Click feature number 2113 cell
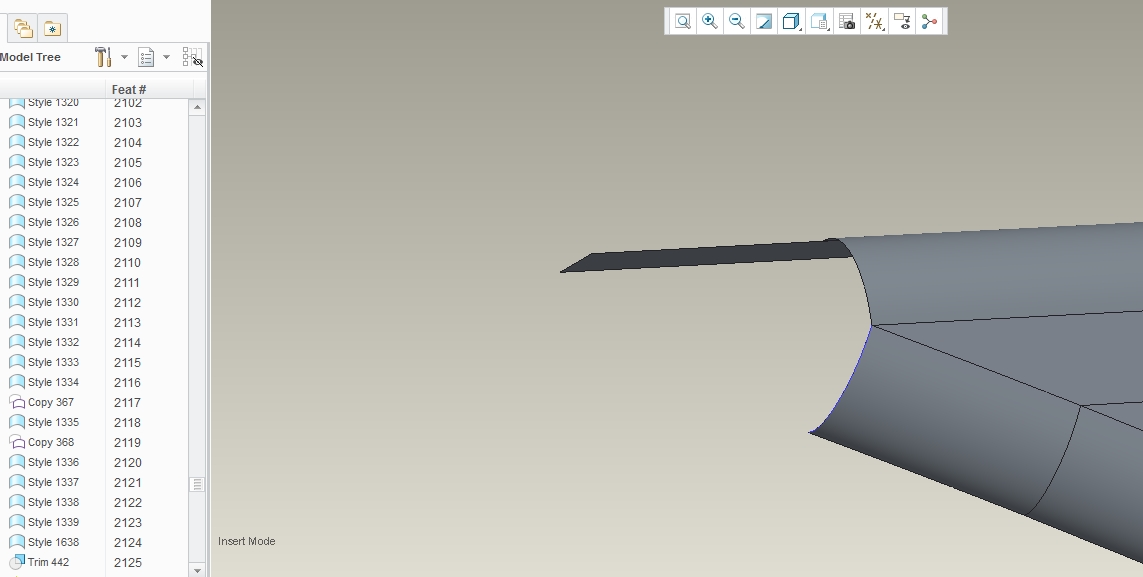The width and height of the screenshot is (1143, 577). point(128,322)
